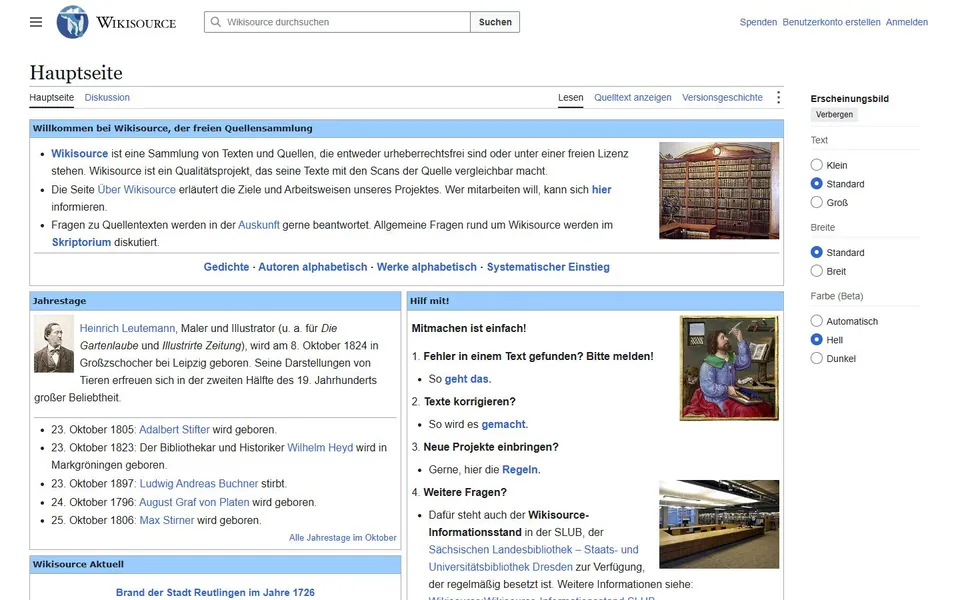Open Systematischer Einstieg link
The image size is (960, 600).
click(548, 267)
